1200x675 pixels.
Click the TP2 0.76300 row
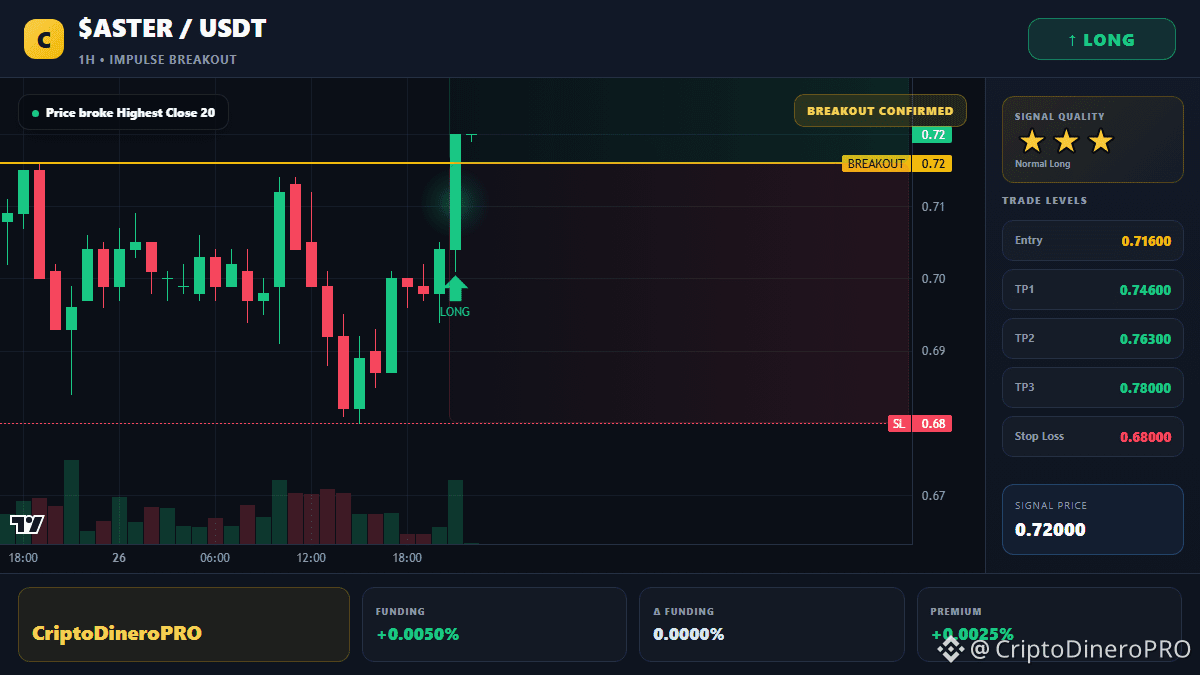tap(1092, 338)
